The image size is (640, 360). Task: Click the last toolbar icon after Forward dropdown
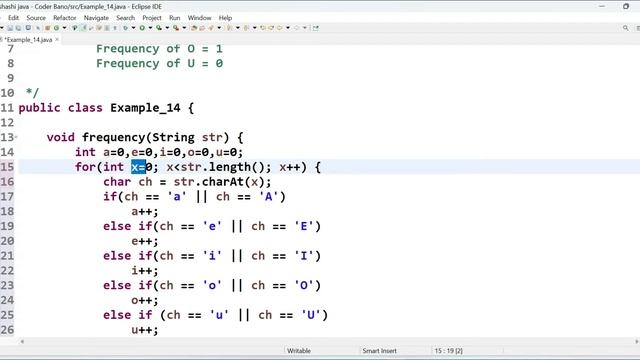click(316, 28)
